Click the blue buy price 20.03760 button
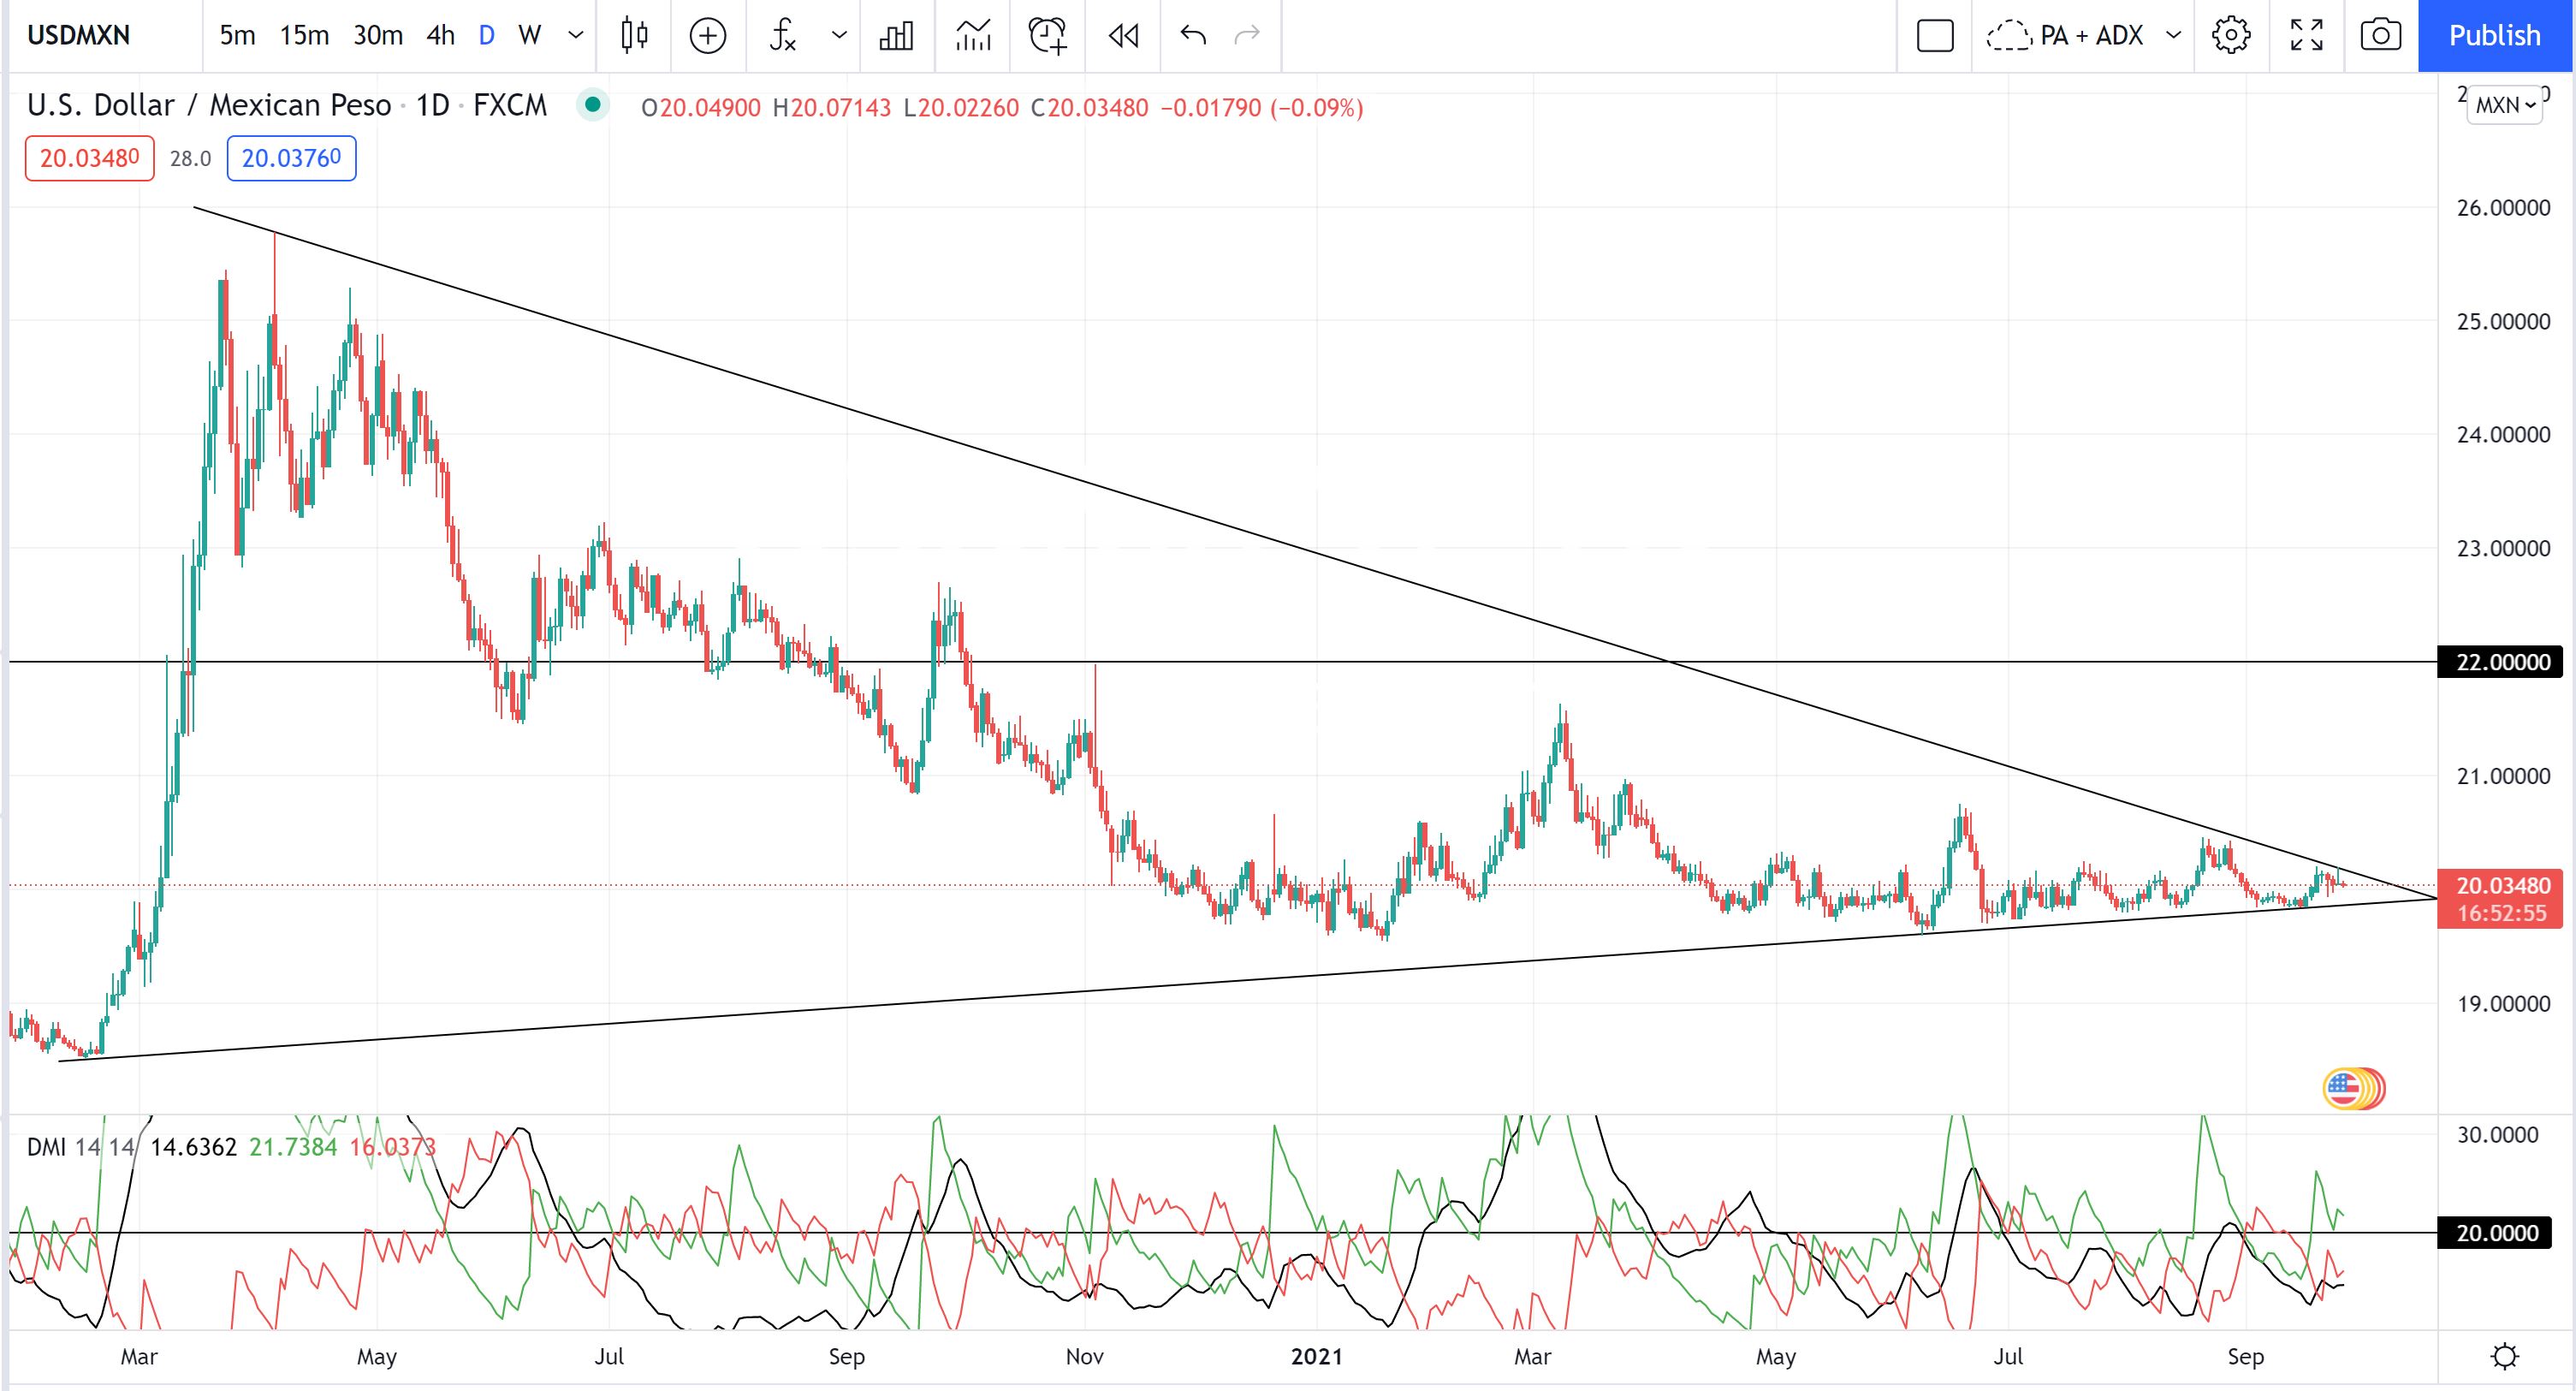The height and width of the screenshot is (1391, 2576). coord(291,158)
